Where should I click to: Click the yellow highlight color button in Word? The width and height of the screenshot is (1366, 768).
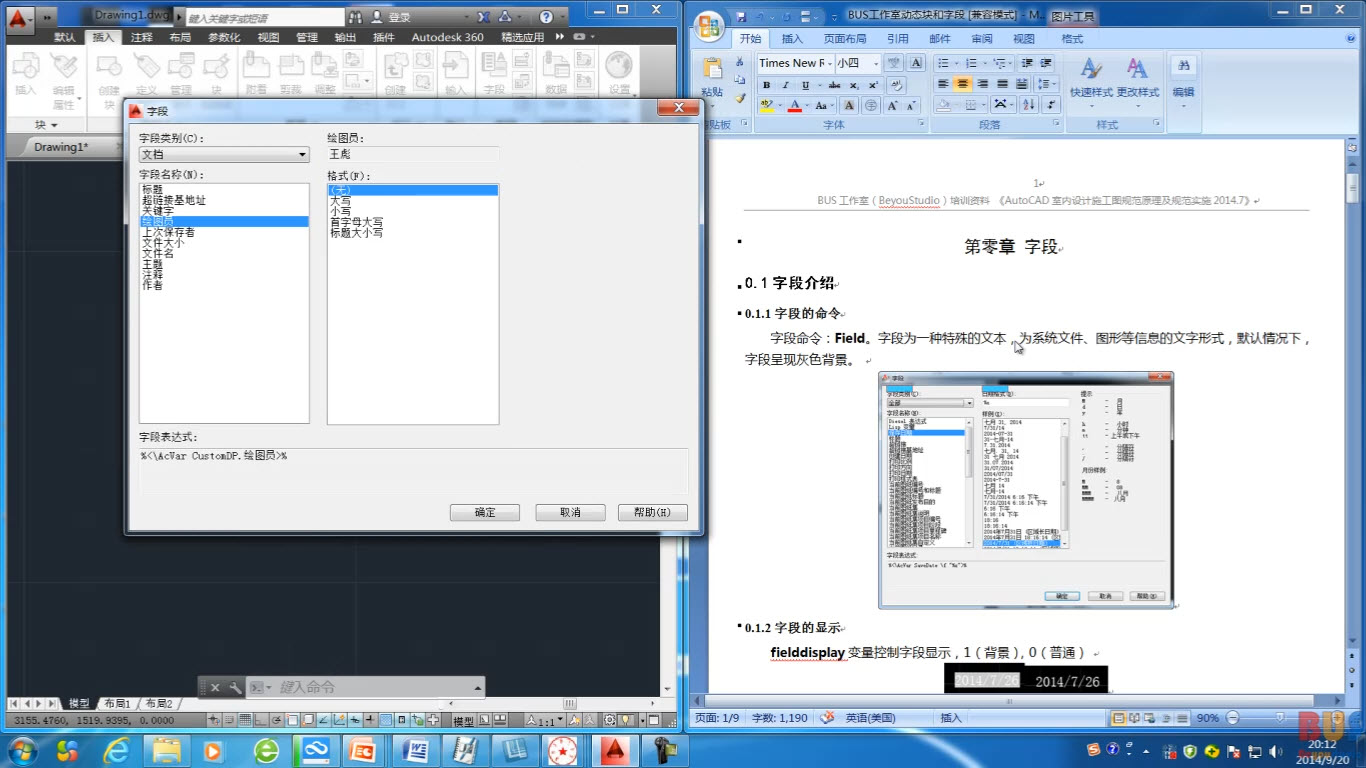click(x=767, y=105)
